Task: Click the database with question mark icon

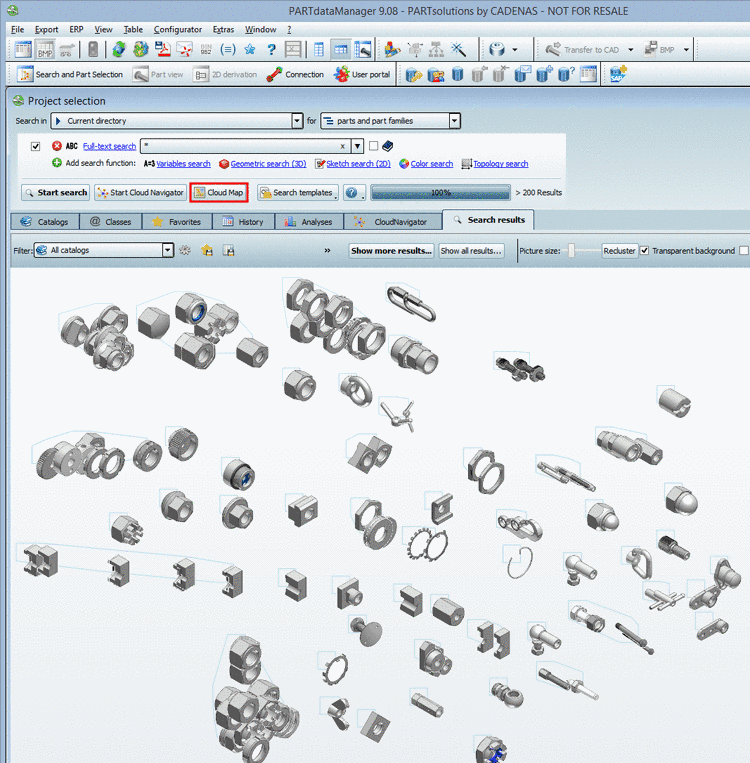Action: [x=566, y=74]
